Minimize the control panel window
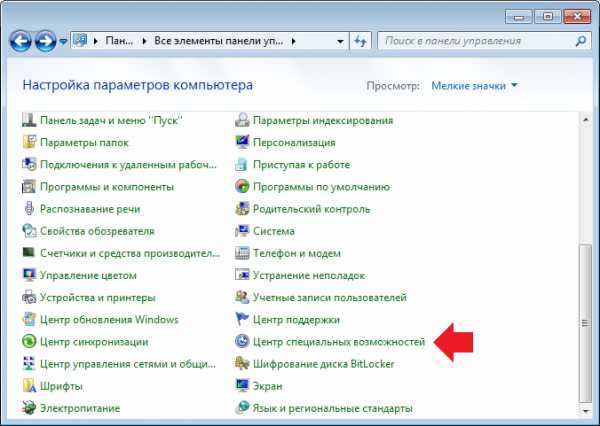 click(518, 17)
